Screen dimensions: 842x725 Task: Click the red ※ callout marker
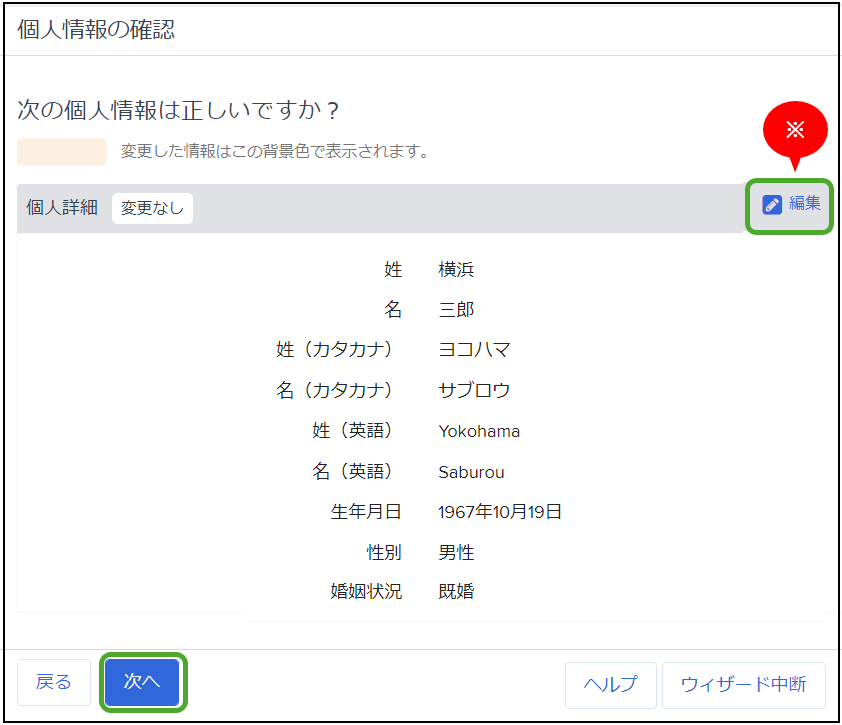(796, 130)
